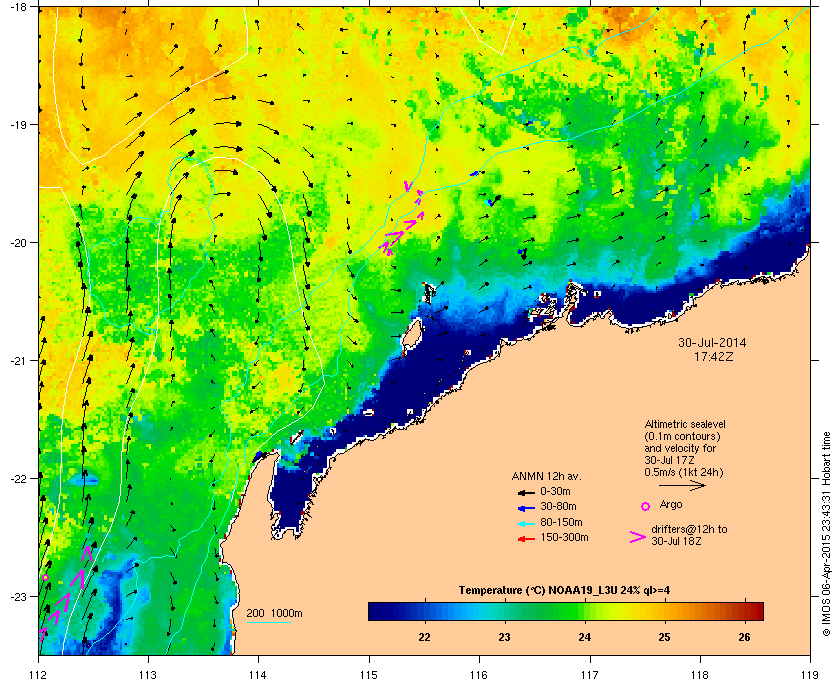This screenshot has width=840, height=680.
Task: Click the 'drifters@12h to' legend label
Action: 689,529
